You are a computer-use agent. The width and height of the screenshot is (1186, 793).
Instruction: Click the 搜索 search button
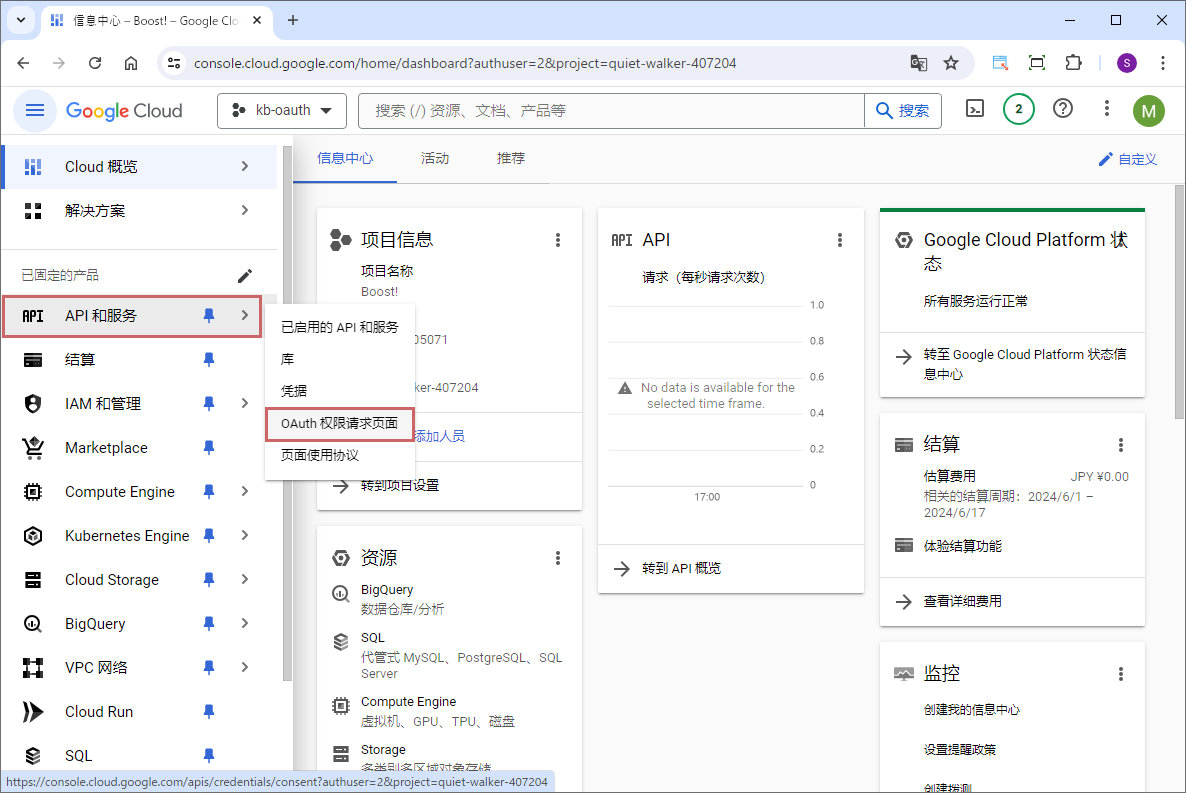pos(903,111)
